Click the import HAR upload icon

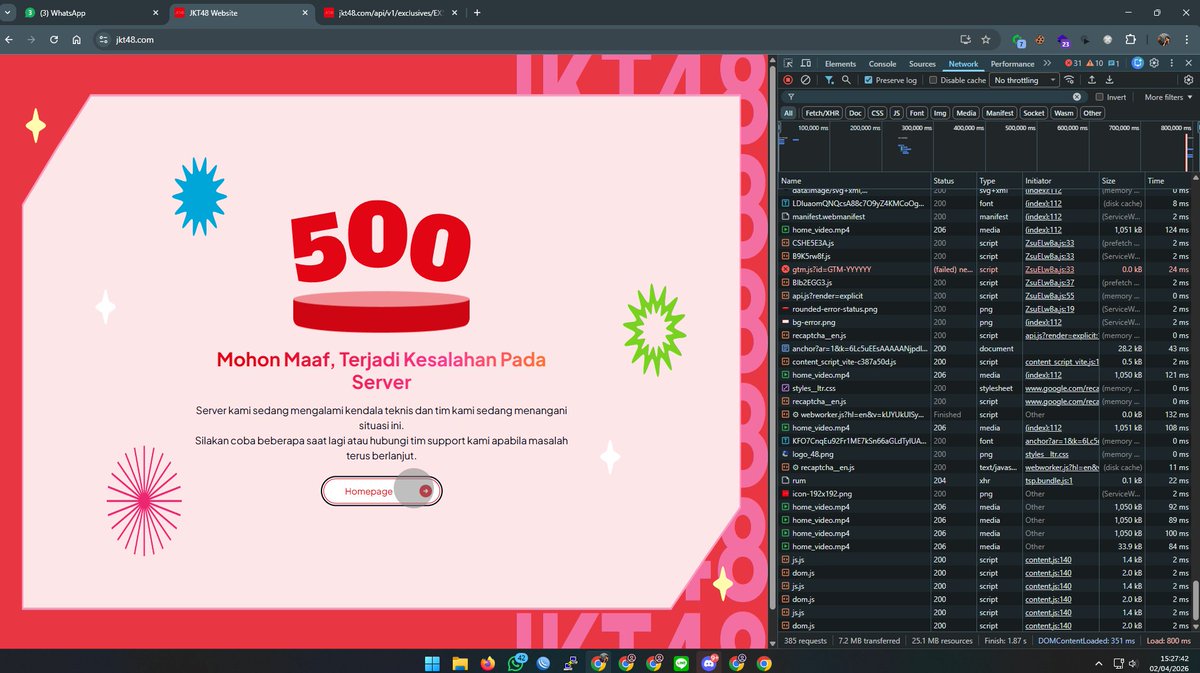pyautogui.click(x=1092, y=80)
